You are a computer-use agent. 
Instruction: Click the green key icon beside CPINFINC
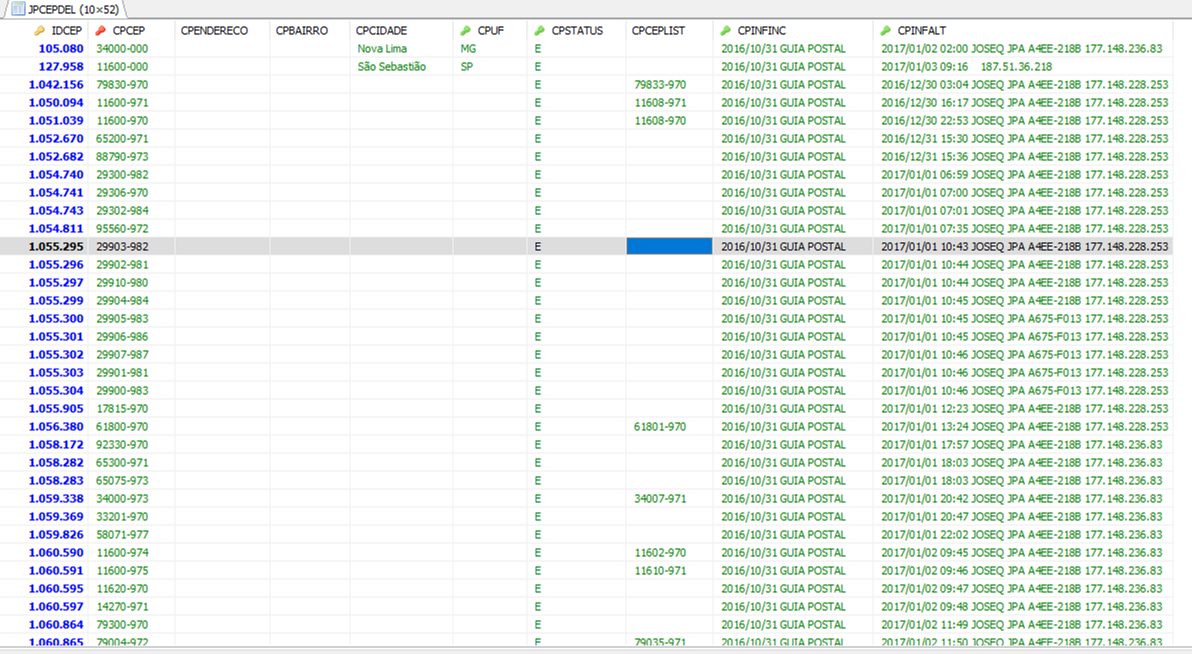(x=726, y=30)
